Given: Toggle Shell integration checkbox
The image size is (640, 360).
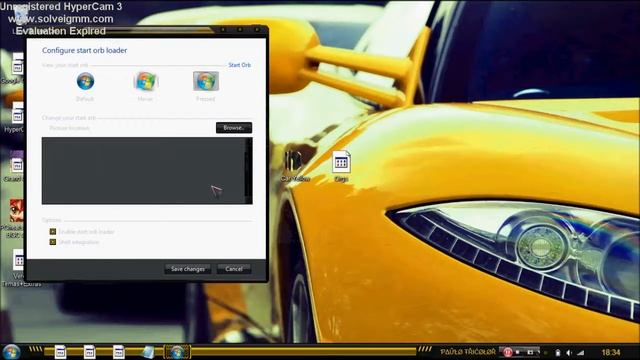Looking at the screenshot, I should coord(53,242).
